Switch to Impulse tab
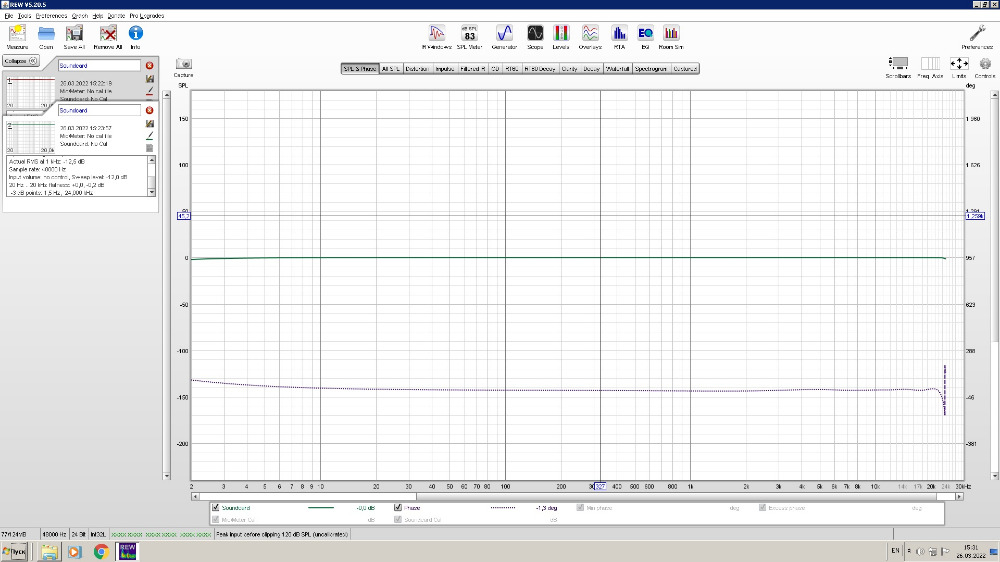The image size is (1000, 562). point(445,69)
